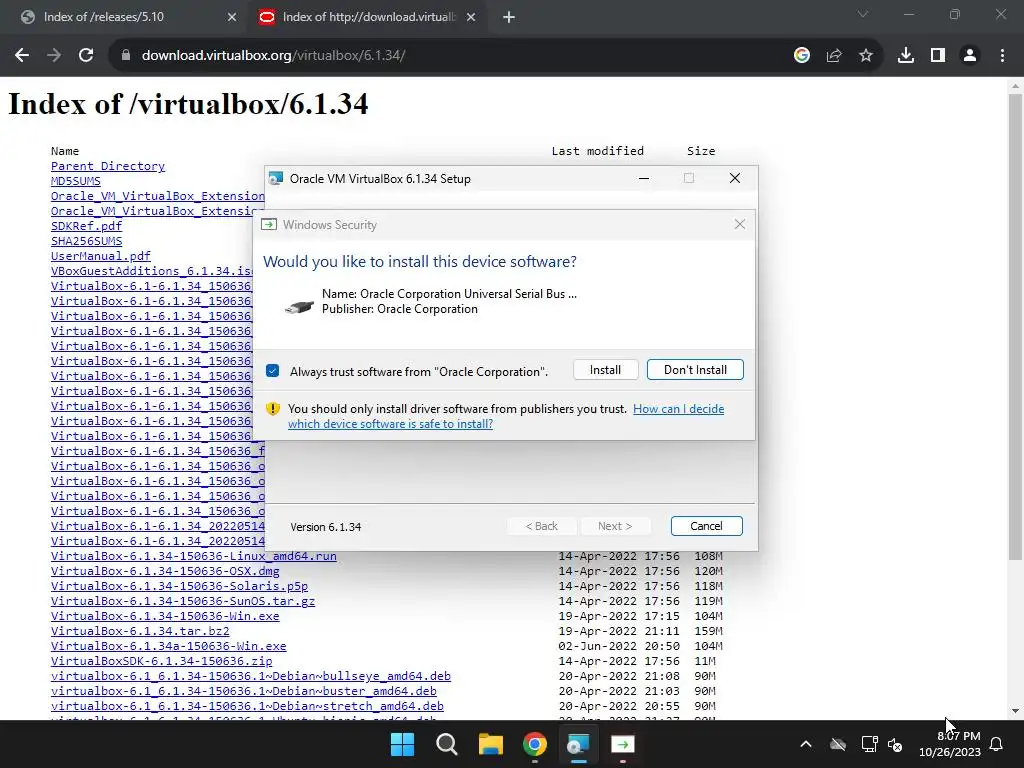1024x768 pixels.
Task: Open the Google account icon in address bar
Action: tap(802, 56)
